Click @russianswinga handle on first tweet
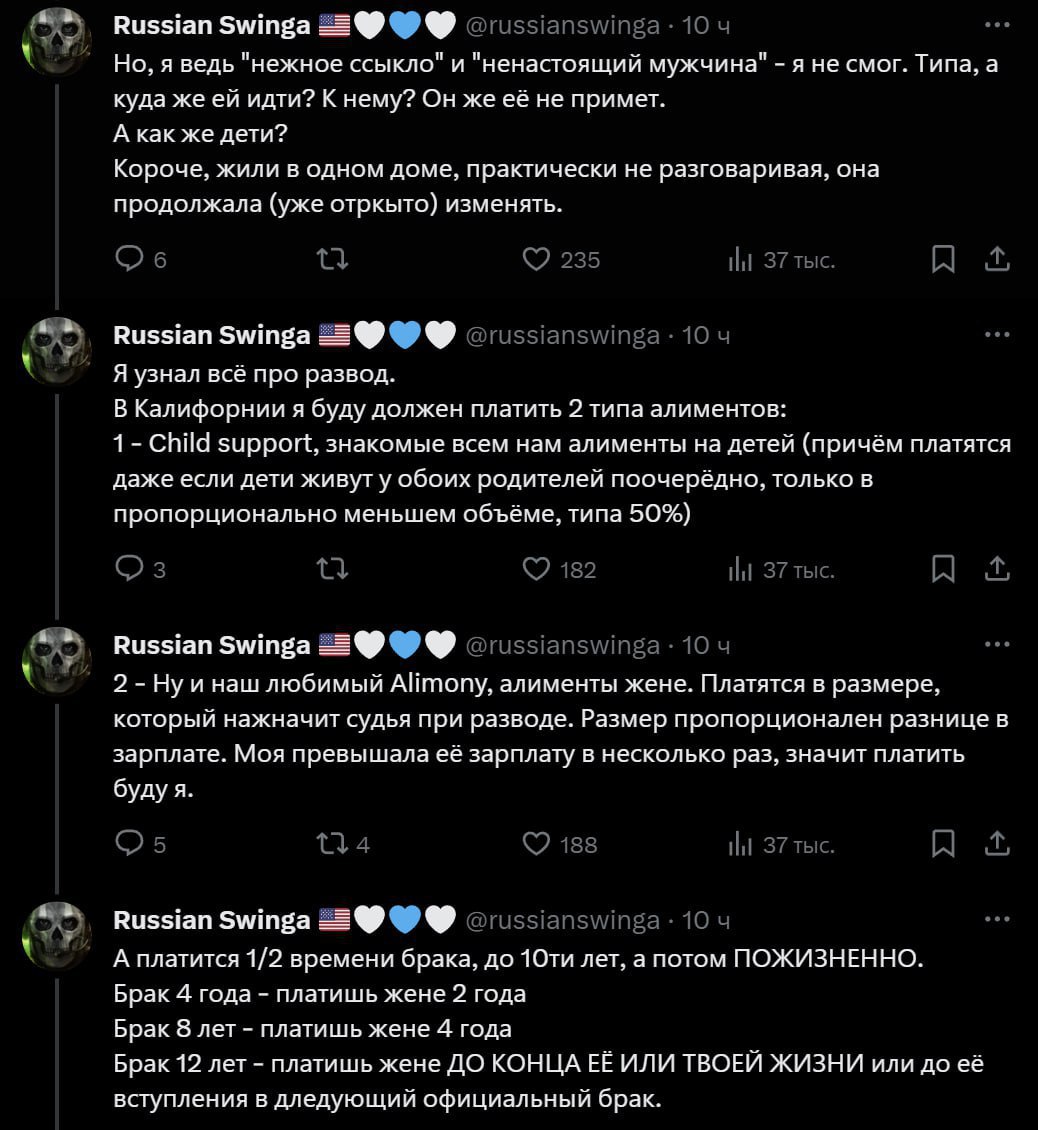Screen dimensions: 1038x1130 coord(563,26)
